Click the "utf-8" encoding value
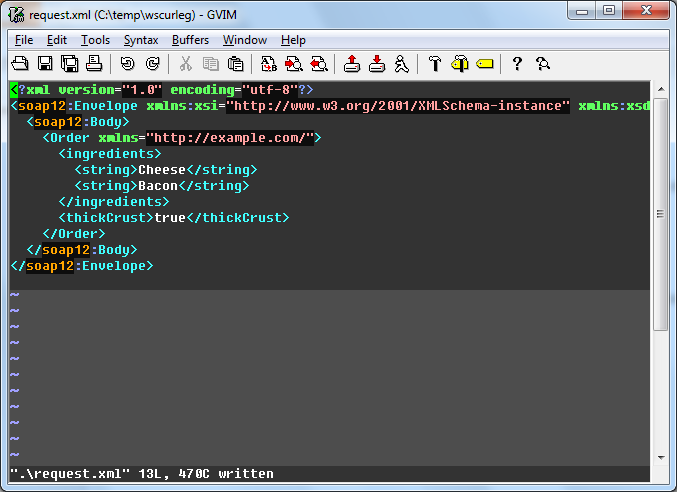The image size is (677, 492). pyautogui.click(x=270, y=90)
